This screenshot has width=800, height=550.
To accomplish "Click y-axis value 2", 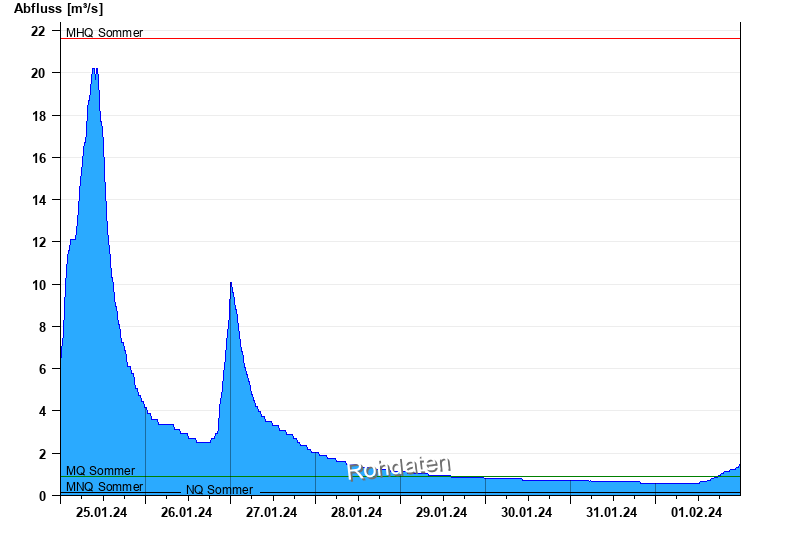I will 42,454.
